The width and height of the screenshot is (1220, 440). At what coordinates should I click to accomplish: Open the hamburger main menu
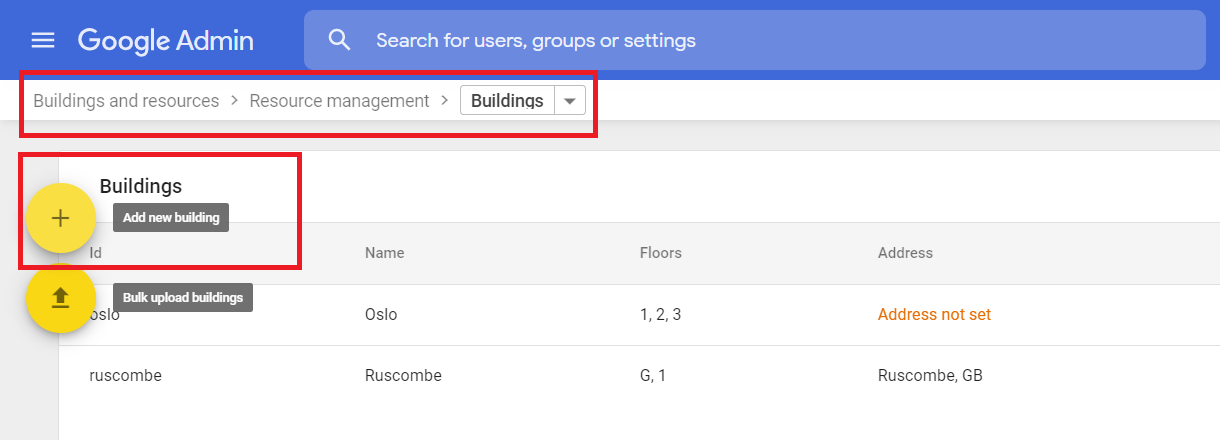42,40
